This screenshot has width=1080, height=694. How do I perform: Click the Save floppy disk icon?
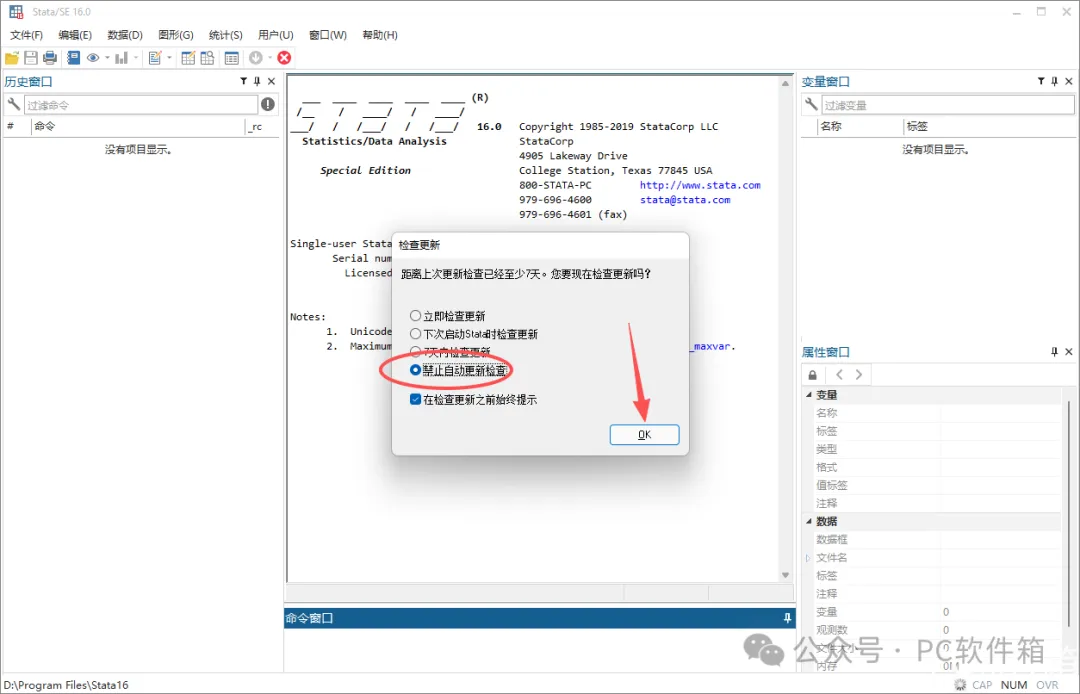(x=31, y=58)
